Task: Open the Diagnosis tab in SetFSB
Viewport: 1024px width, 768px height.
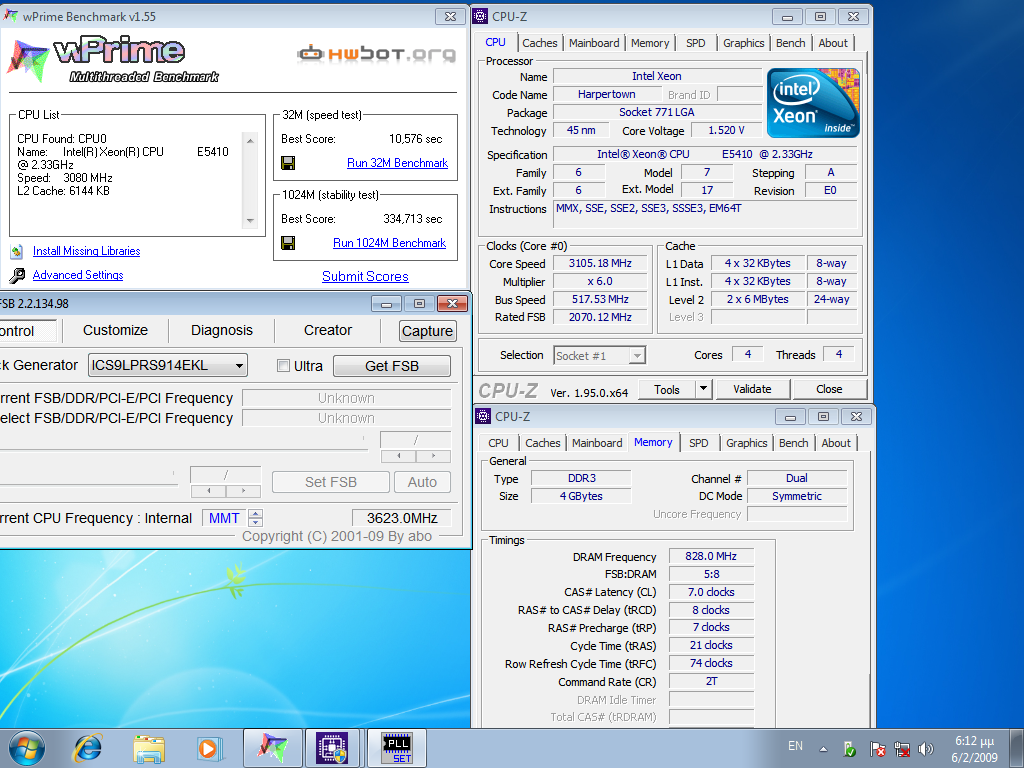Action: click(222, 330)
